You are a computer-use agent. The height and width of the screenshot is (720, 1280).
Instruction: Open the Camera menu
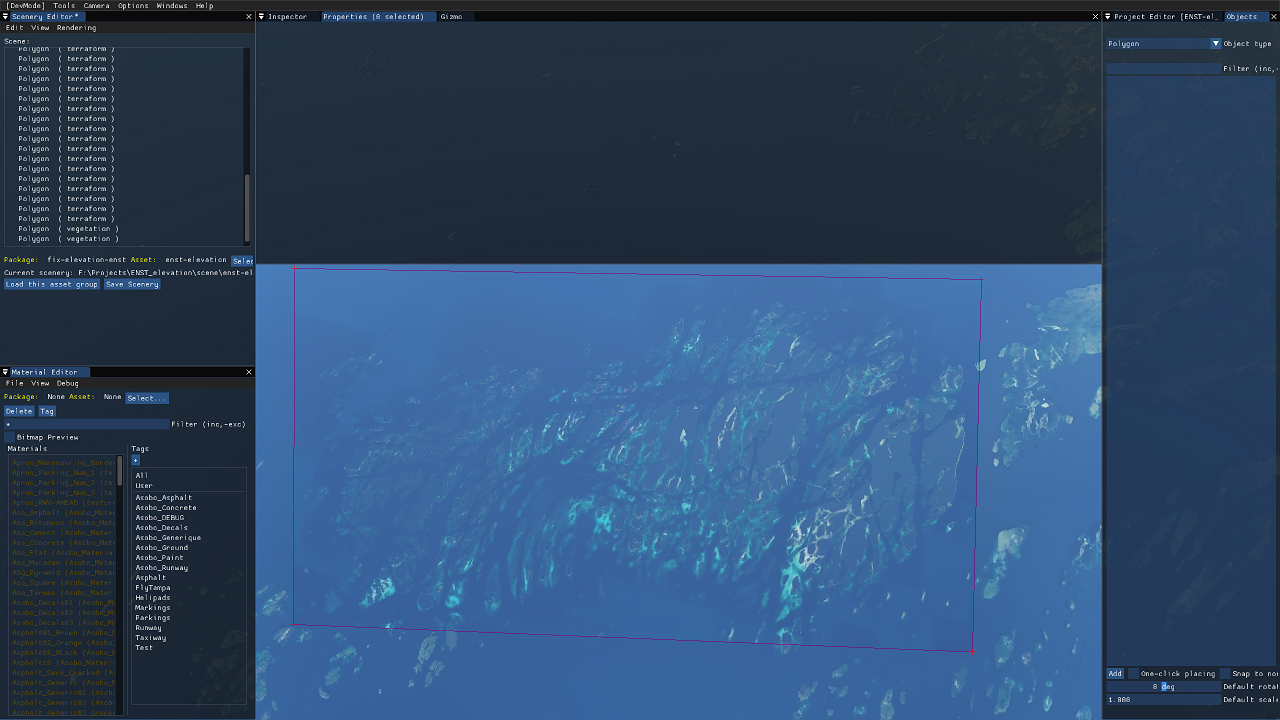96,6
